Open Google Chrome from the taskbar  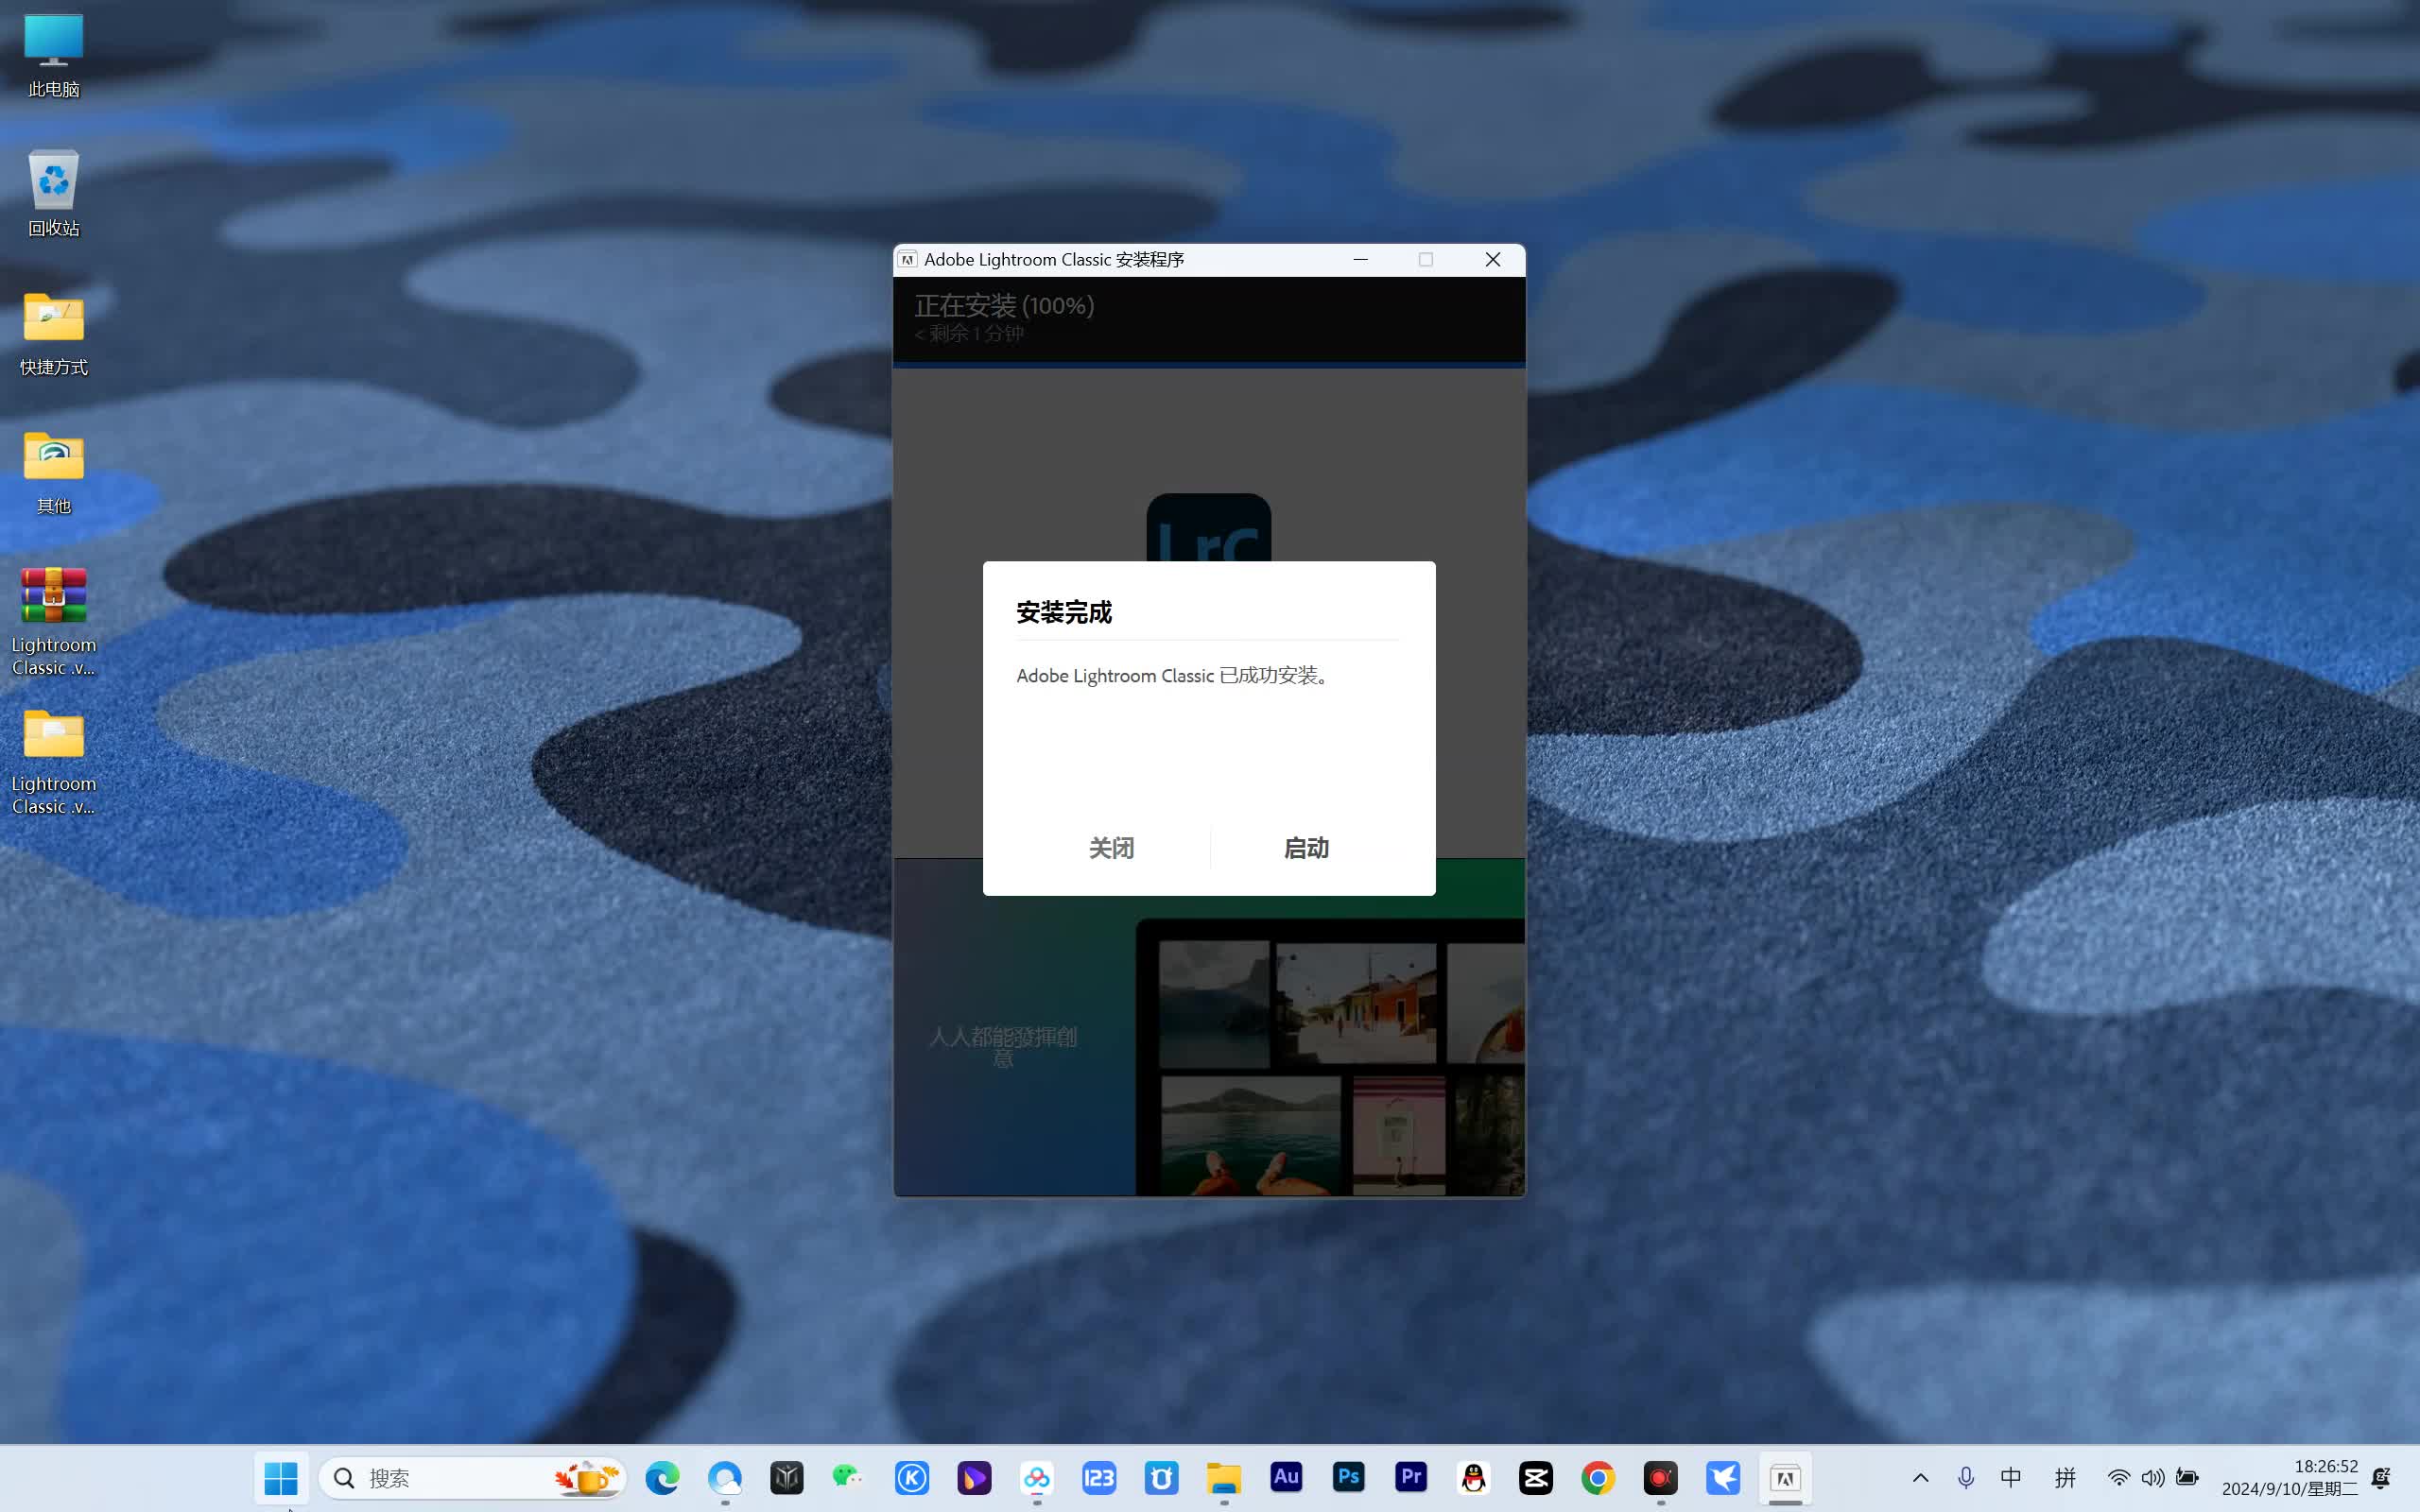[1598, 1477]
